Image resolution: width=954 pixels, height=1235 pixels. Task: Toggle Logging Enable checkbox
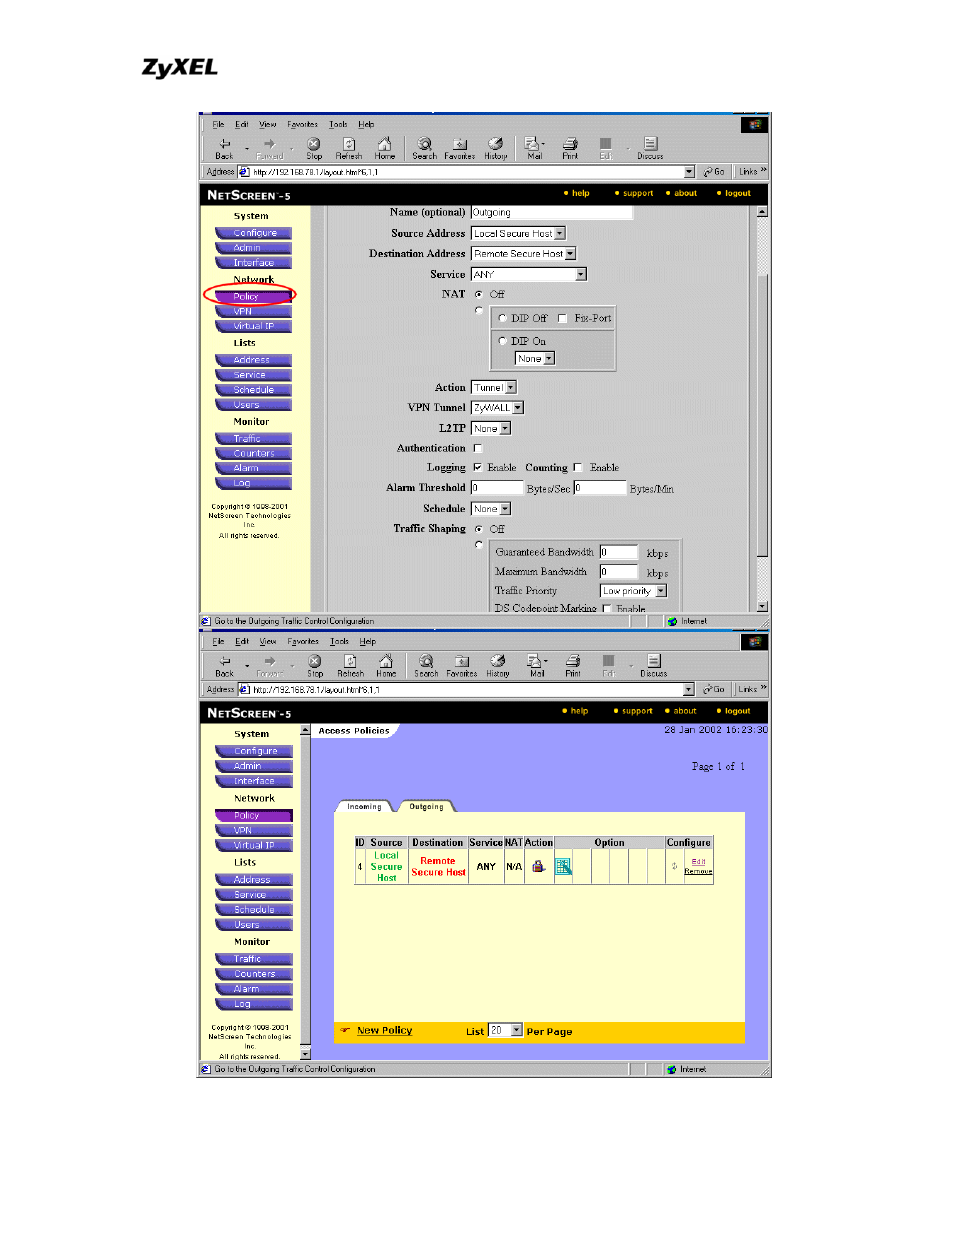477,467
